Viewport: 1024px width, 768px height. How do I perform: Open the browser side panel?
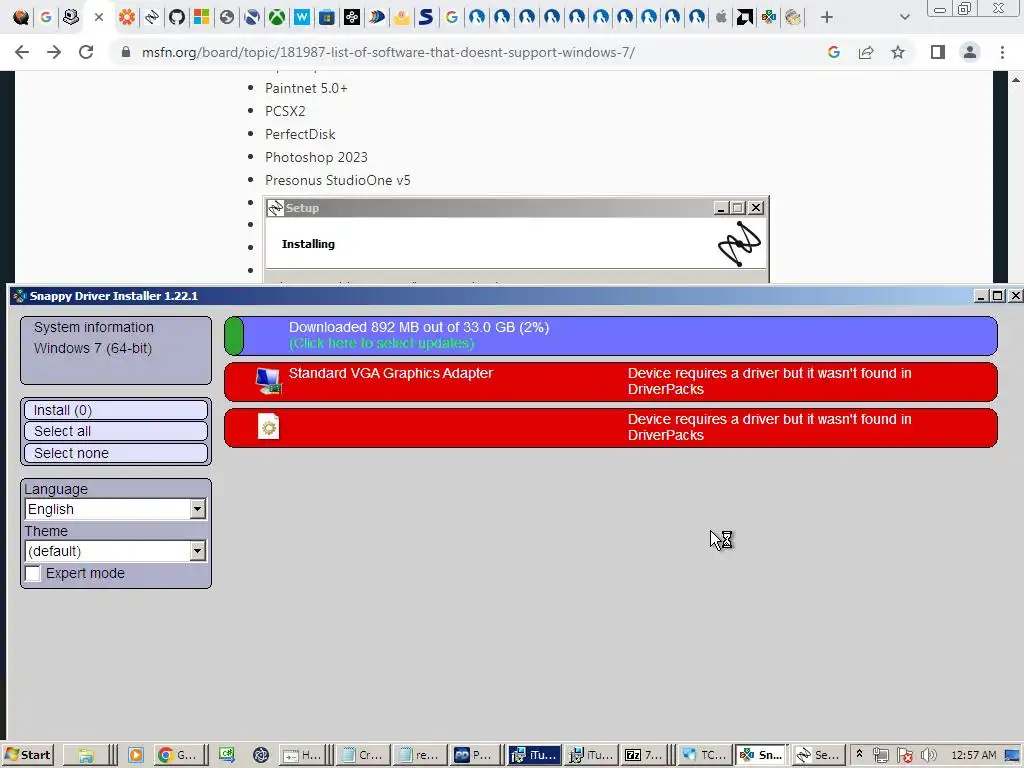(x=938, y=52)
